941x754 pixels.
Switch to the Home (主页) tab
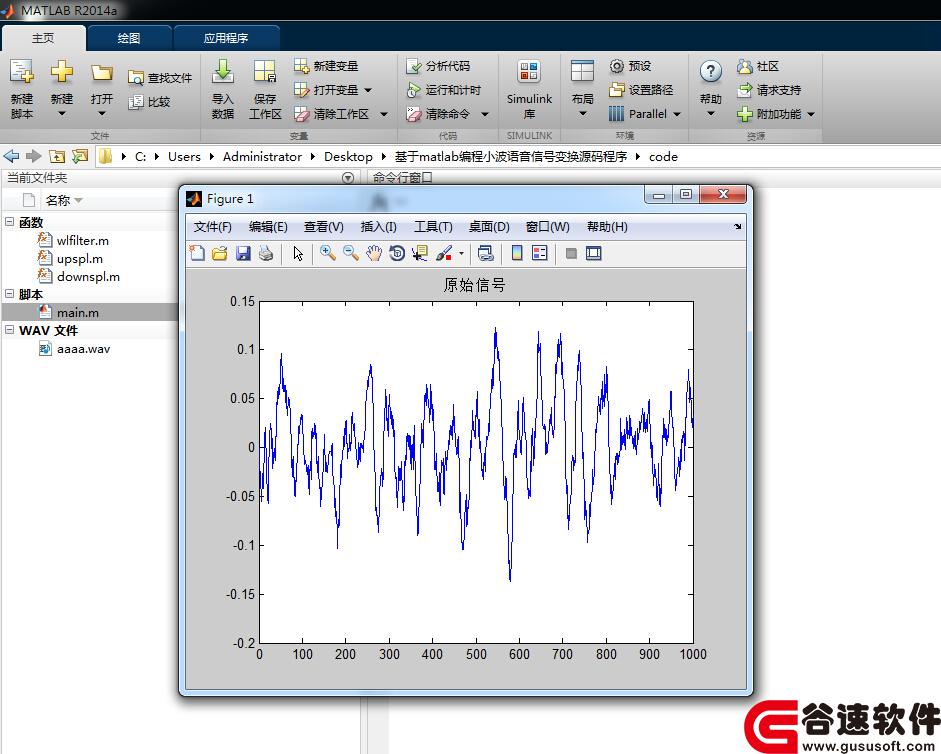point(43,38)
